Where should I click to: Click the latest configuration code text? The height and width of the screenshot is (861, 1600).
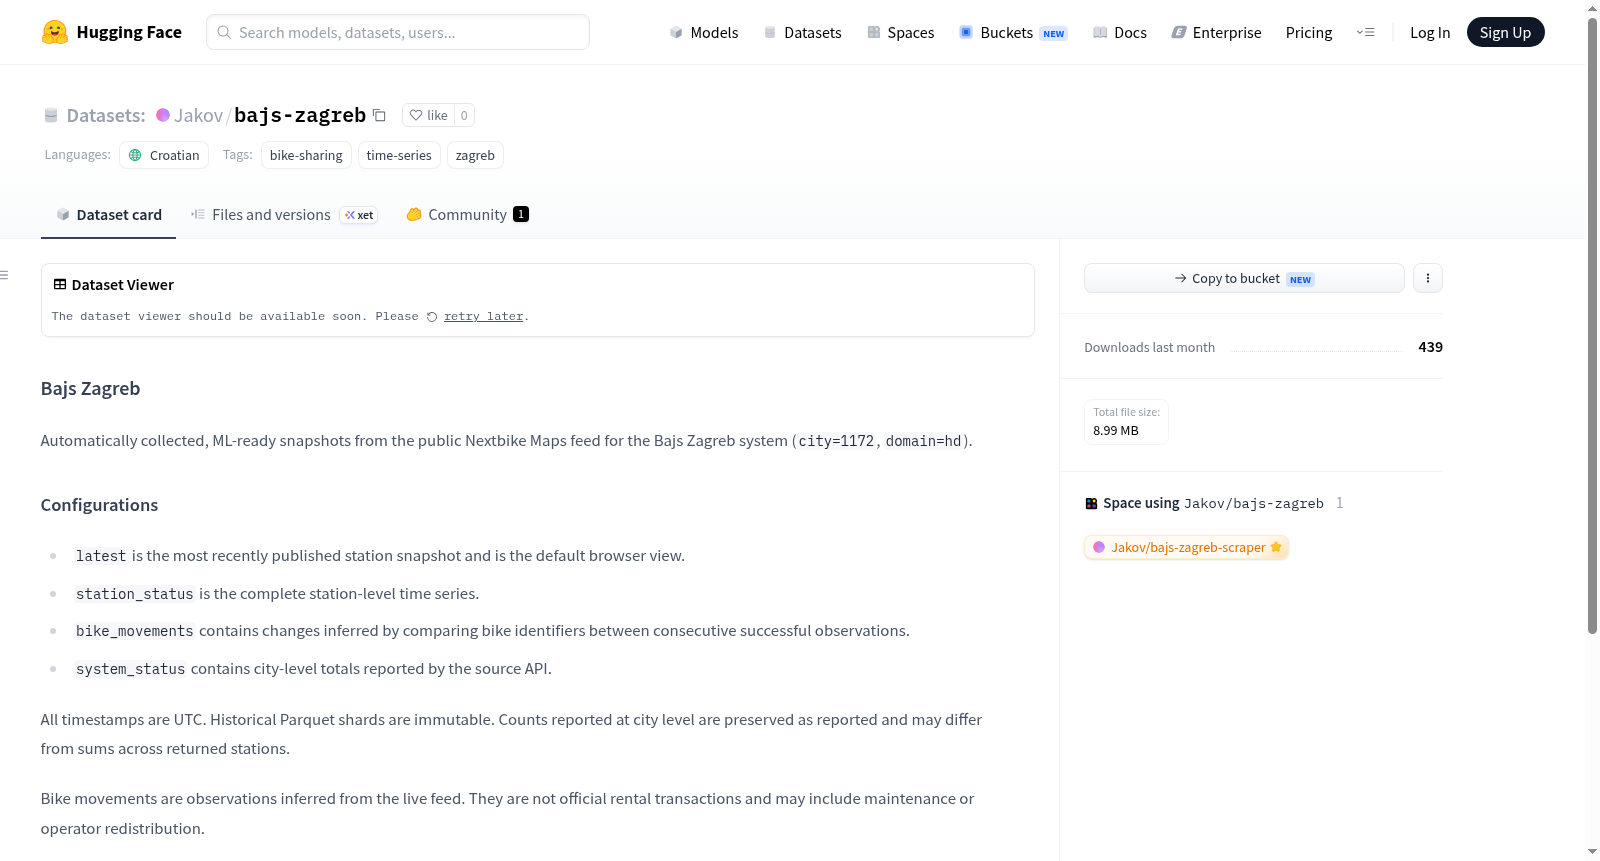coord(101,556)
